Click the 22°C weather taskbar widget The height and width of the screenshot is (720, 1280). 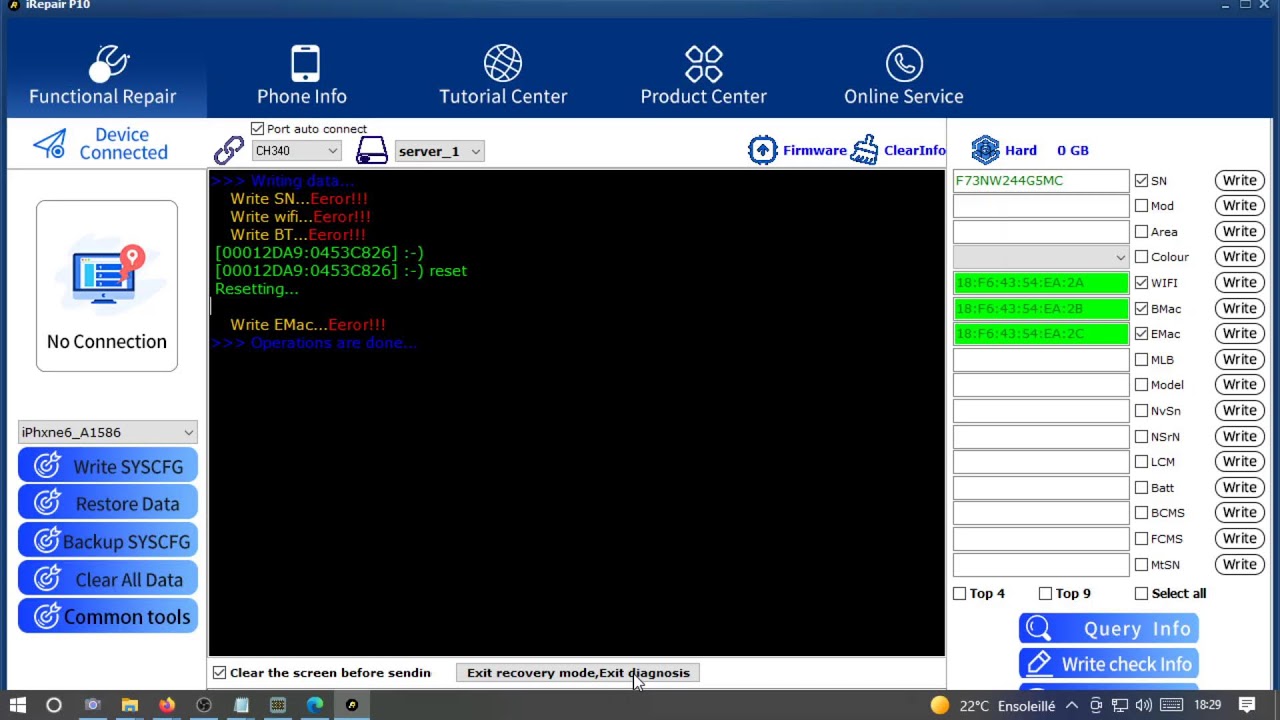993,705
